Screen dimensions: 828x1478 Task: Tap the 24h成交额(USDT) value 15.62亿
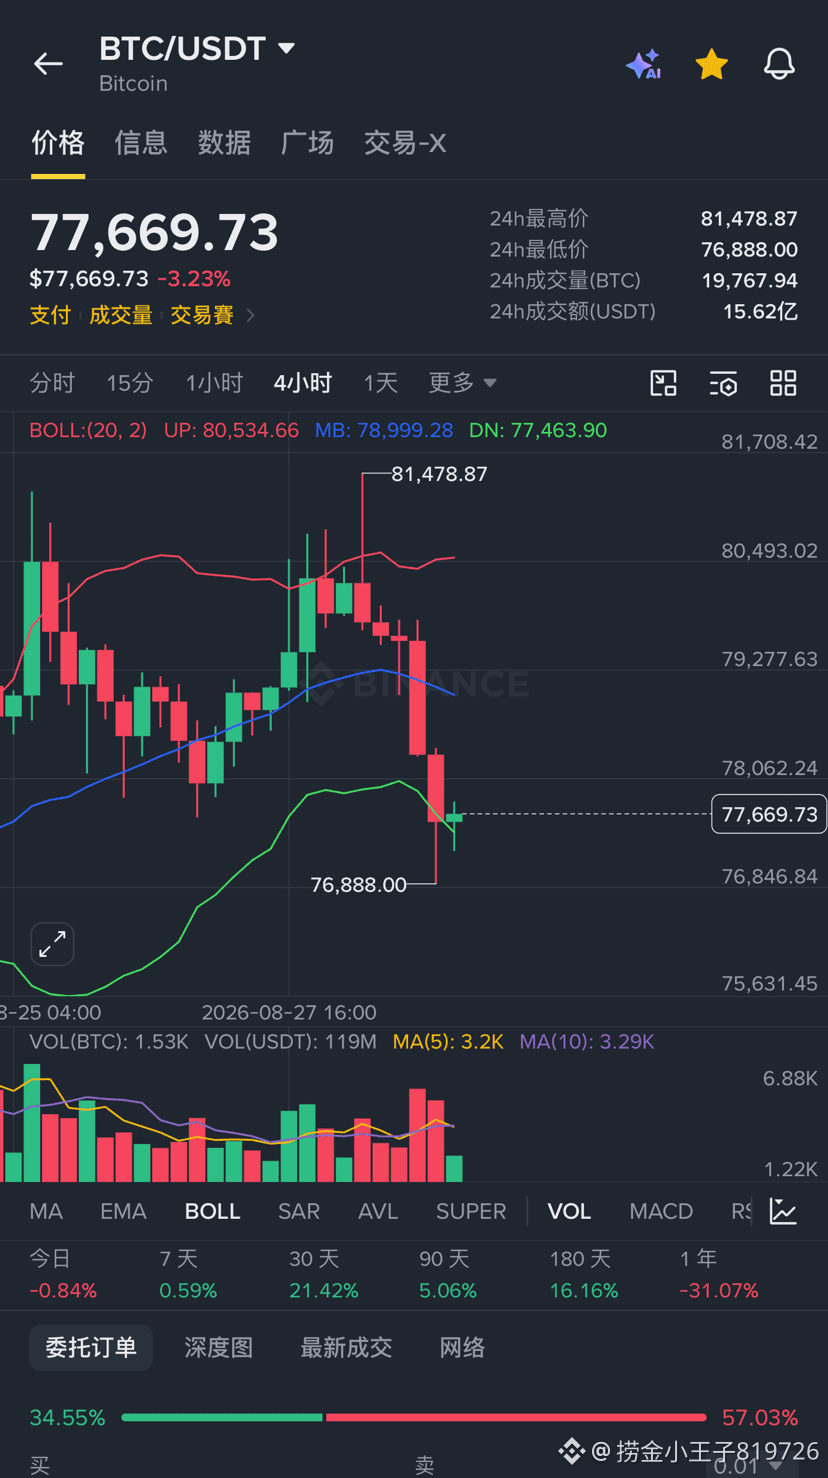click(760, 311)
